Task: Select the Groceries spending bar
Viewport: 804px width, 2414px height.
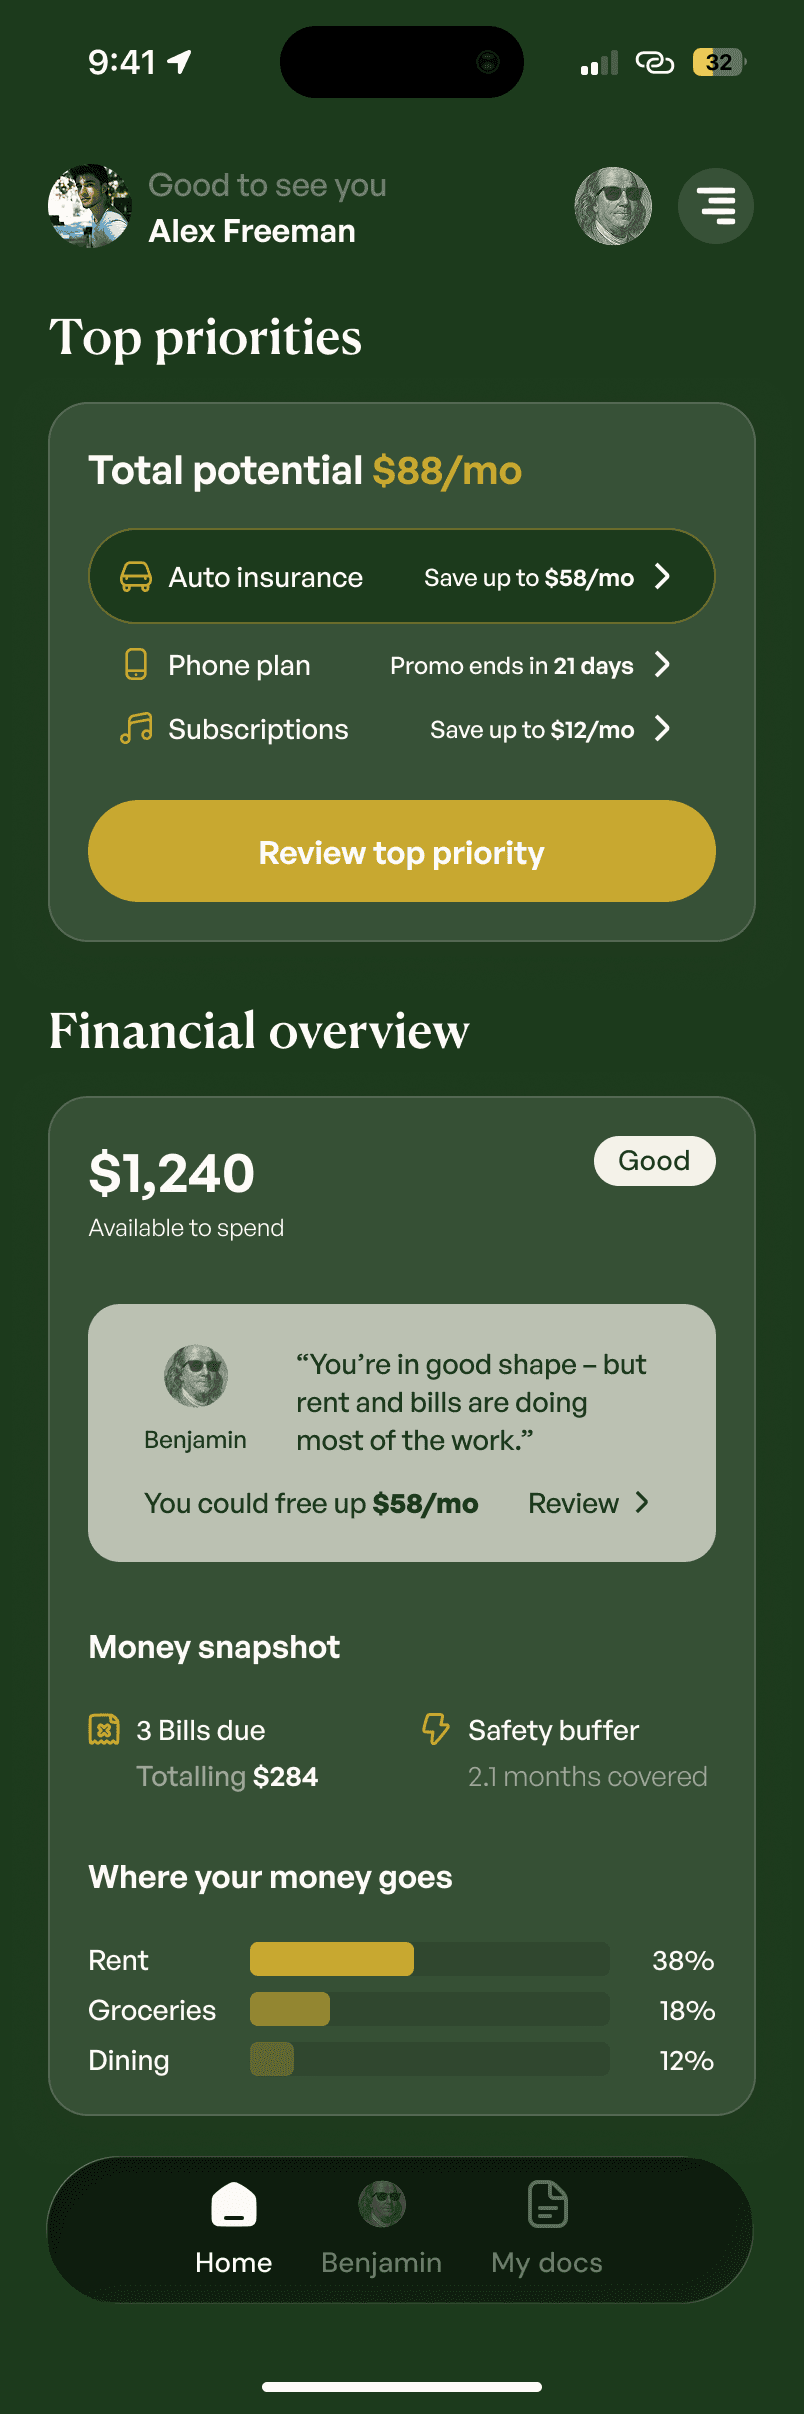Action: point(430,2009)
